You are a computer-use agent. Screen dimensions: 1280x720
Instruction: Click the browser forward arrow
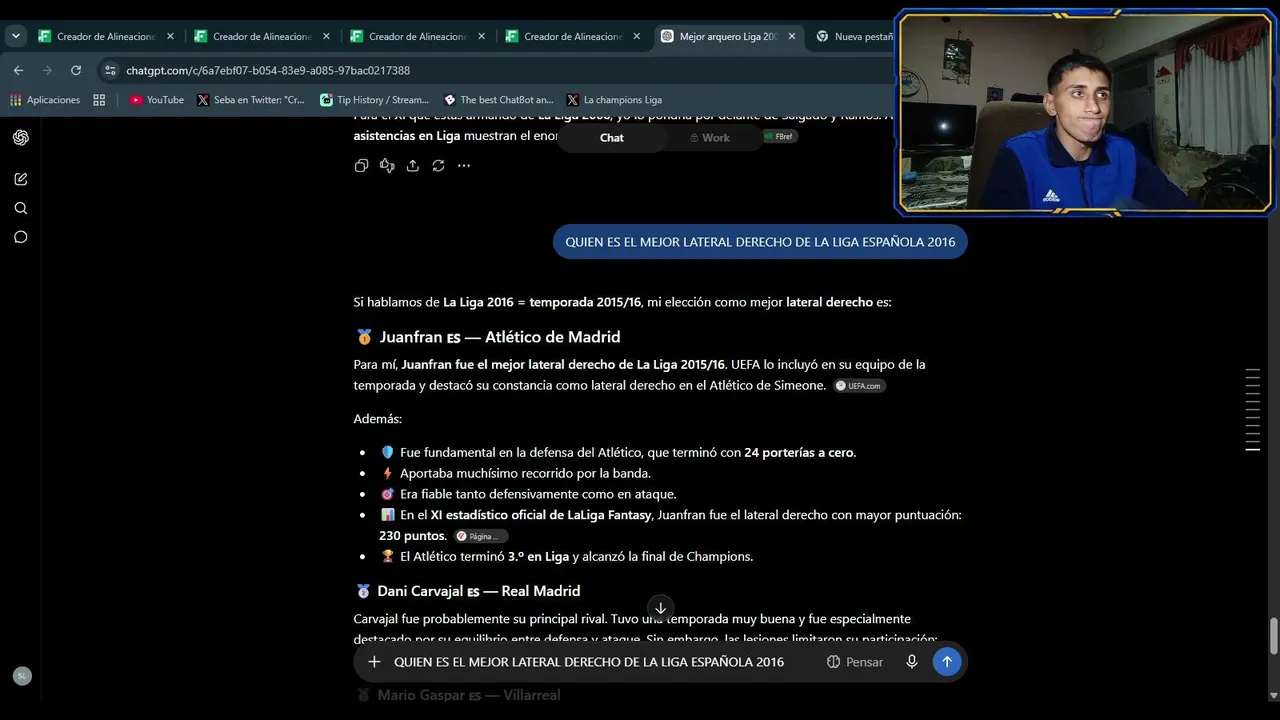47,70
